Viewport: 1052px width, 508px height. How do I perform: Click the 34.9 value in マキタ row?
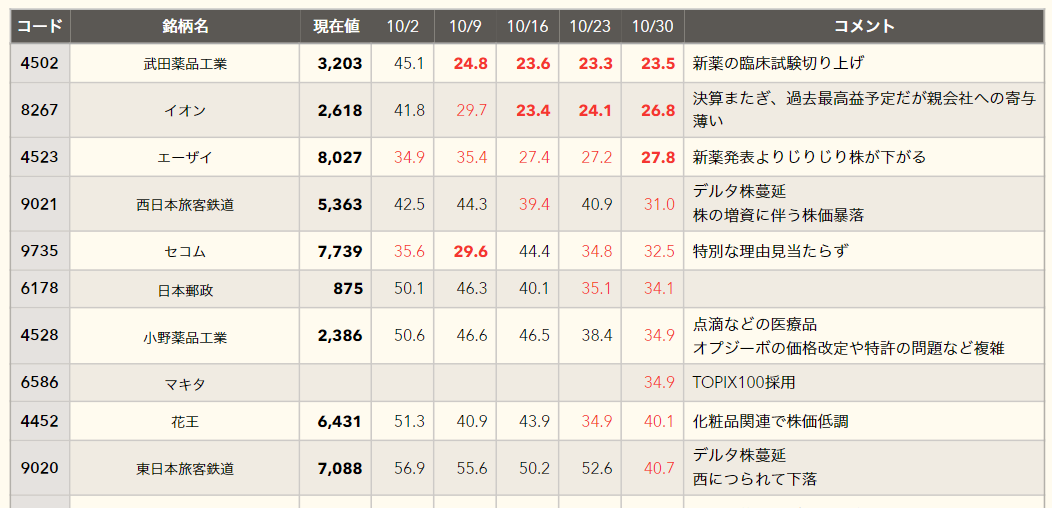pyautogui.click(x=660, y=383)
